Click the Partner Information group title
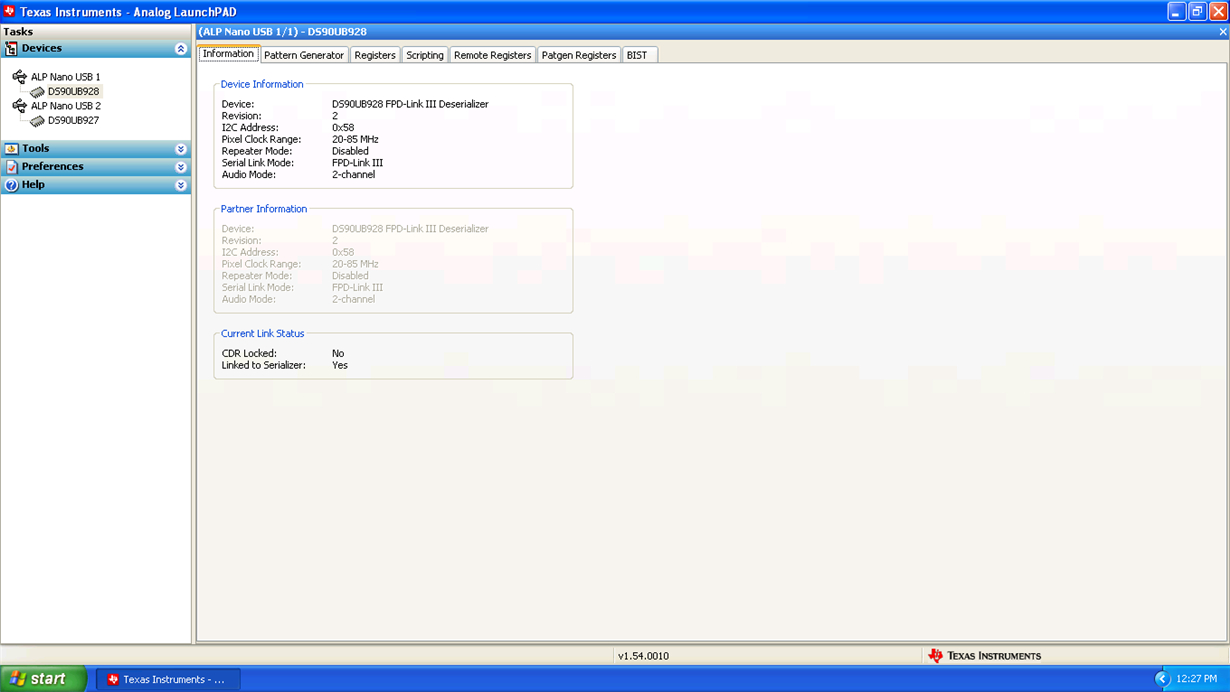This screenshot has width=1230, height=692. click(264, 210)
